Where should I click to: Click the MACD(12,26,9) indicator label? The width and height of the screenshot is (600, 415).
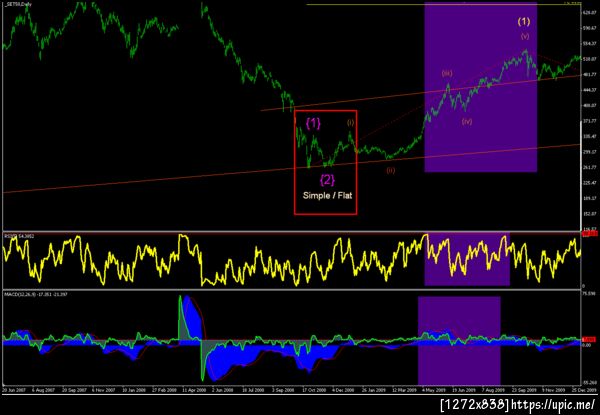35,295
